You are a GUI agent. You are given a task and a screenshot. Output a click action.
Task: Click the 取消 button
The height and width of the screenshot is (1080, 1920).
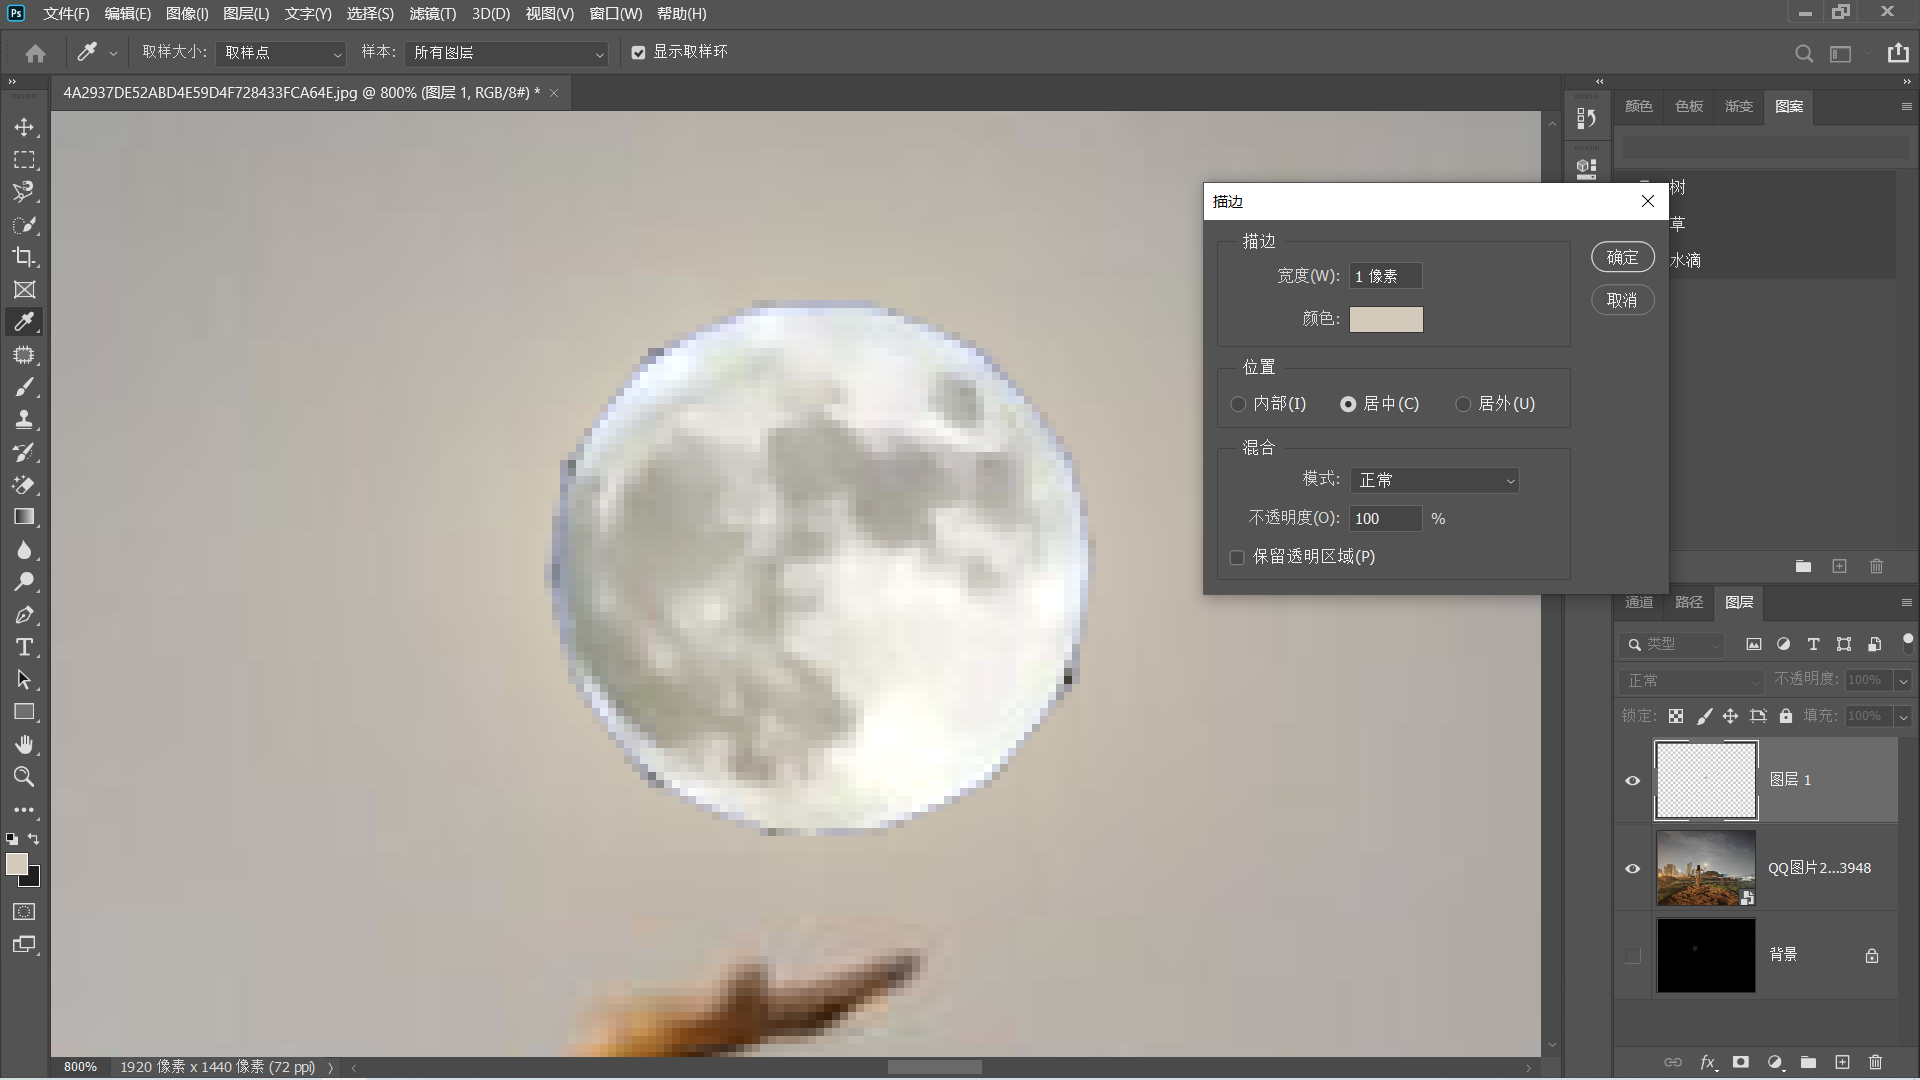pos(1622,300)
